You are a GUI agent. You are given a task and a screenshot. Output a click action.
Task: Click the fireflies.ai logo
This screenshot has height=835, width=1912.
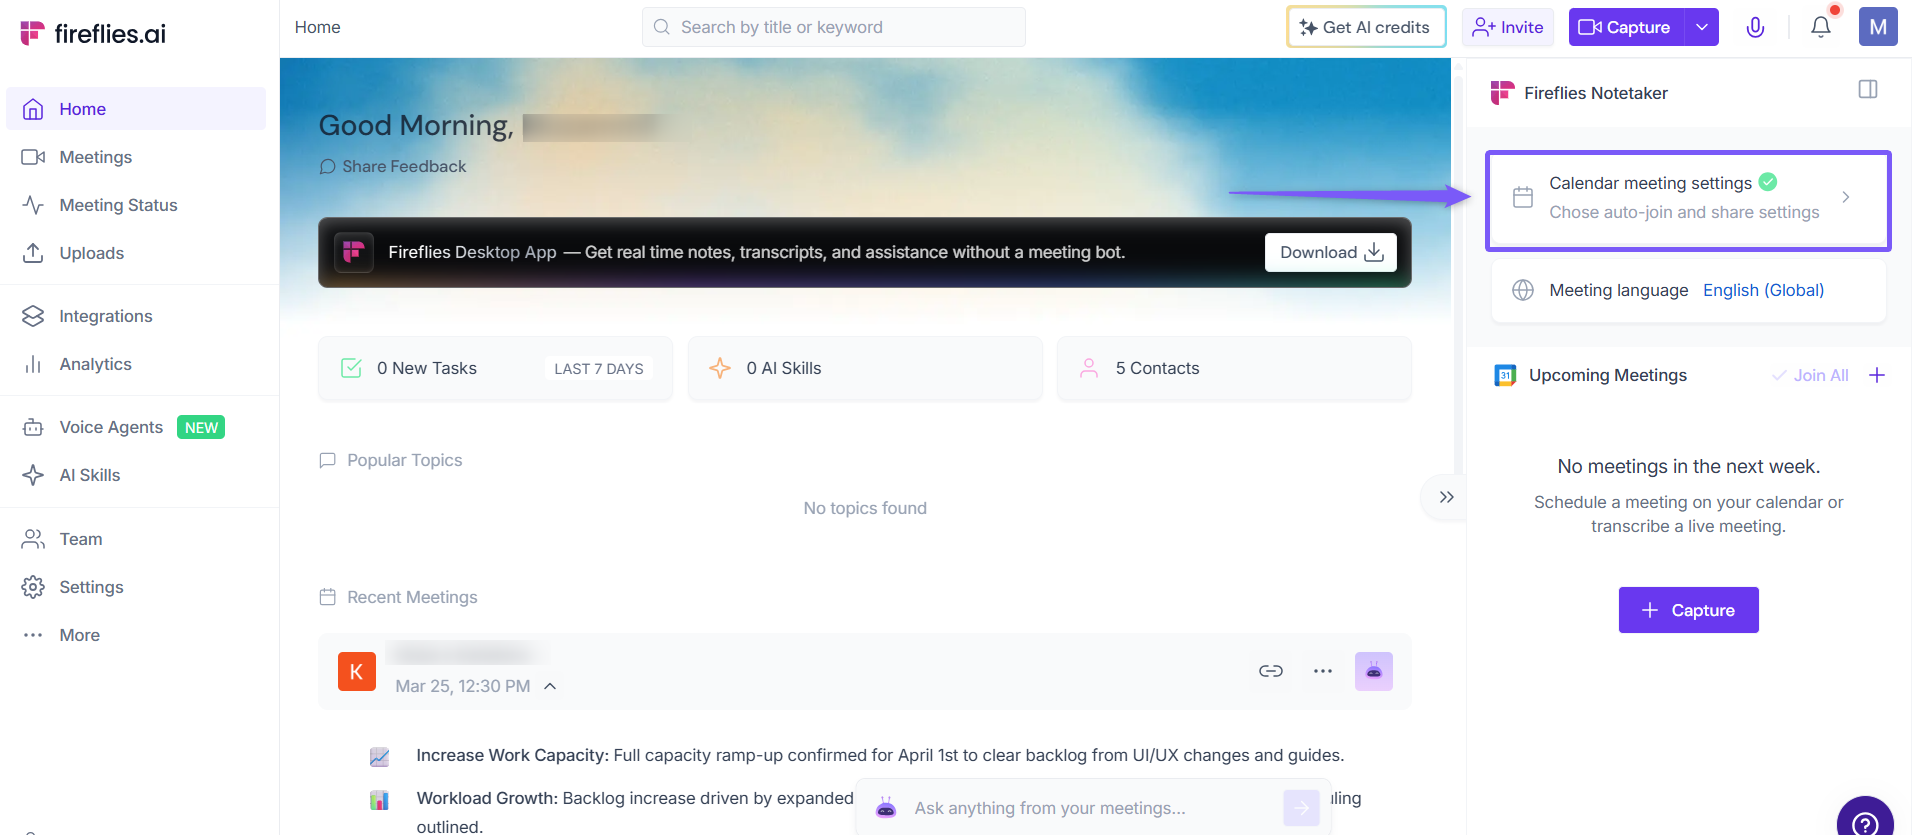click(93, 34)
